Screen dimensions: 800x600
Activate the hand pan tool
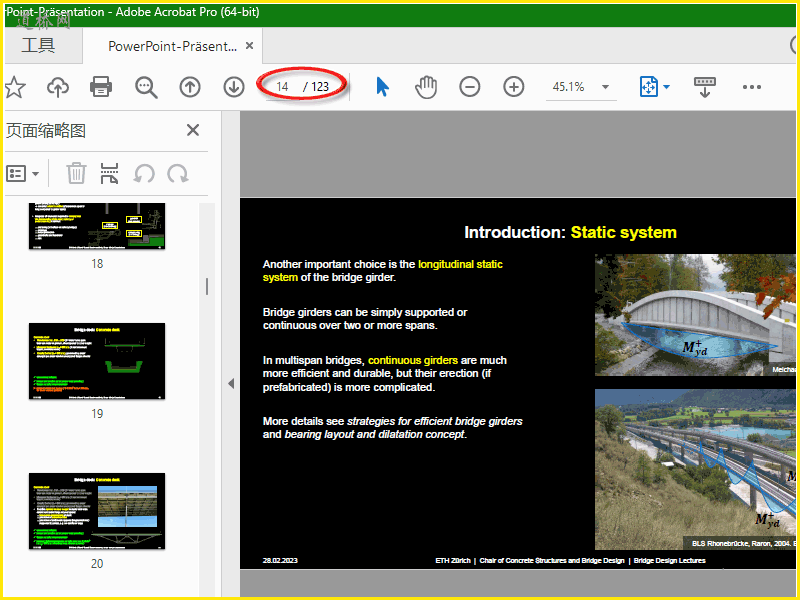click(x=426, y=87)
